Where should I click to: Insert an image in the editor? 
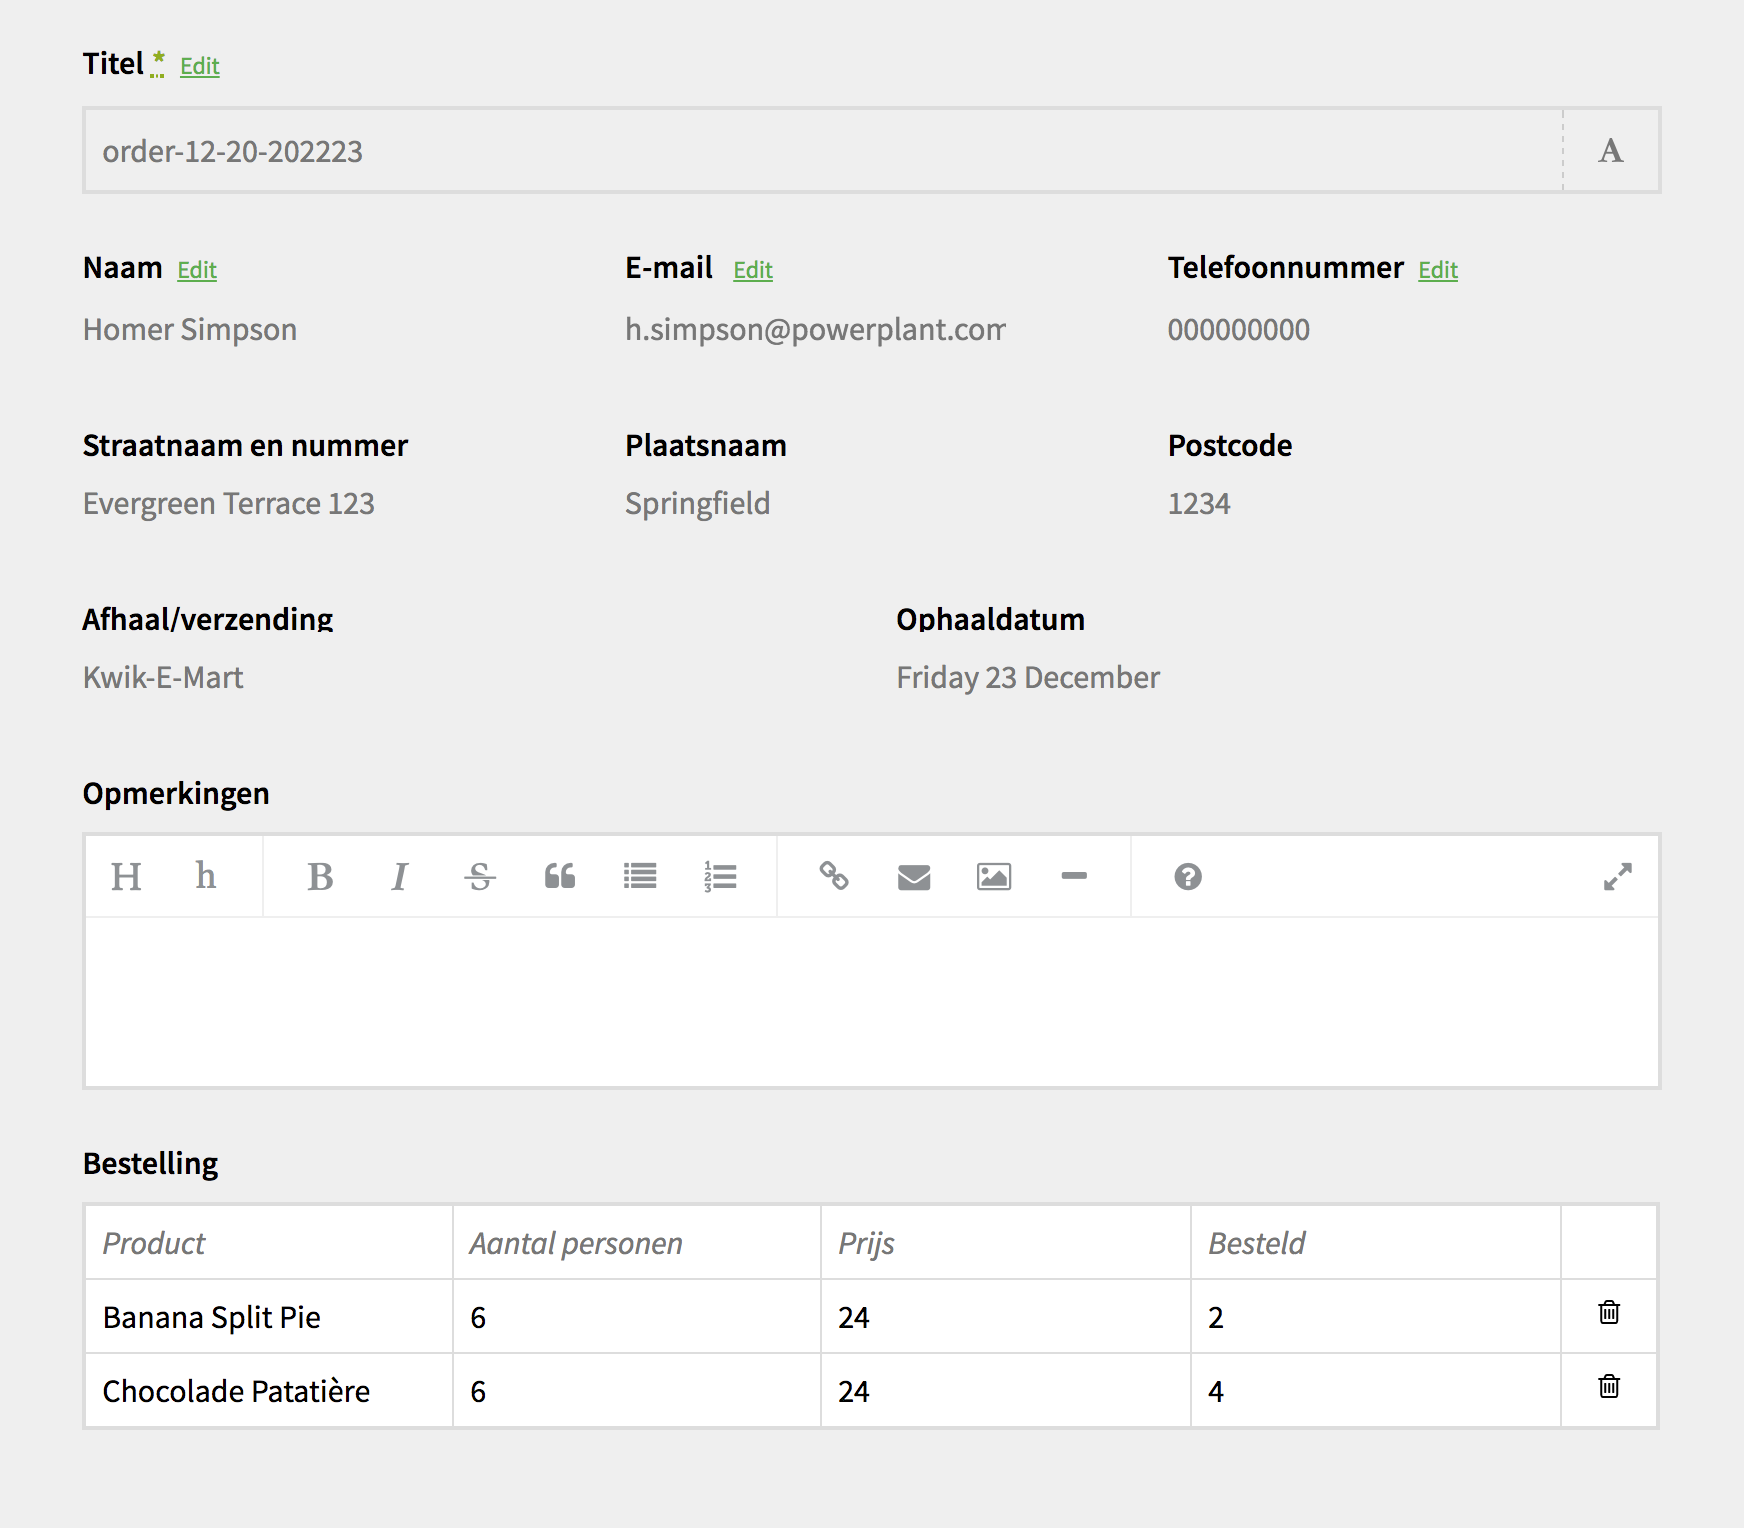(x=994, y=877)
